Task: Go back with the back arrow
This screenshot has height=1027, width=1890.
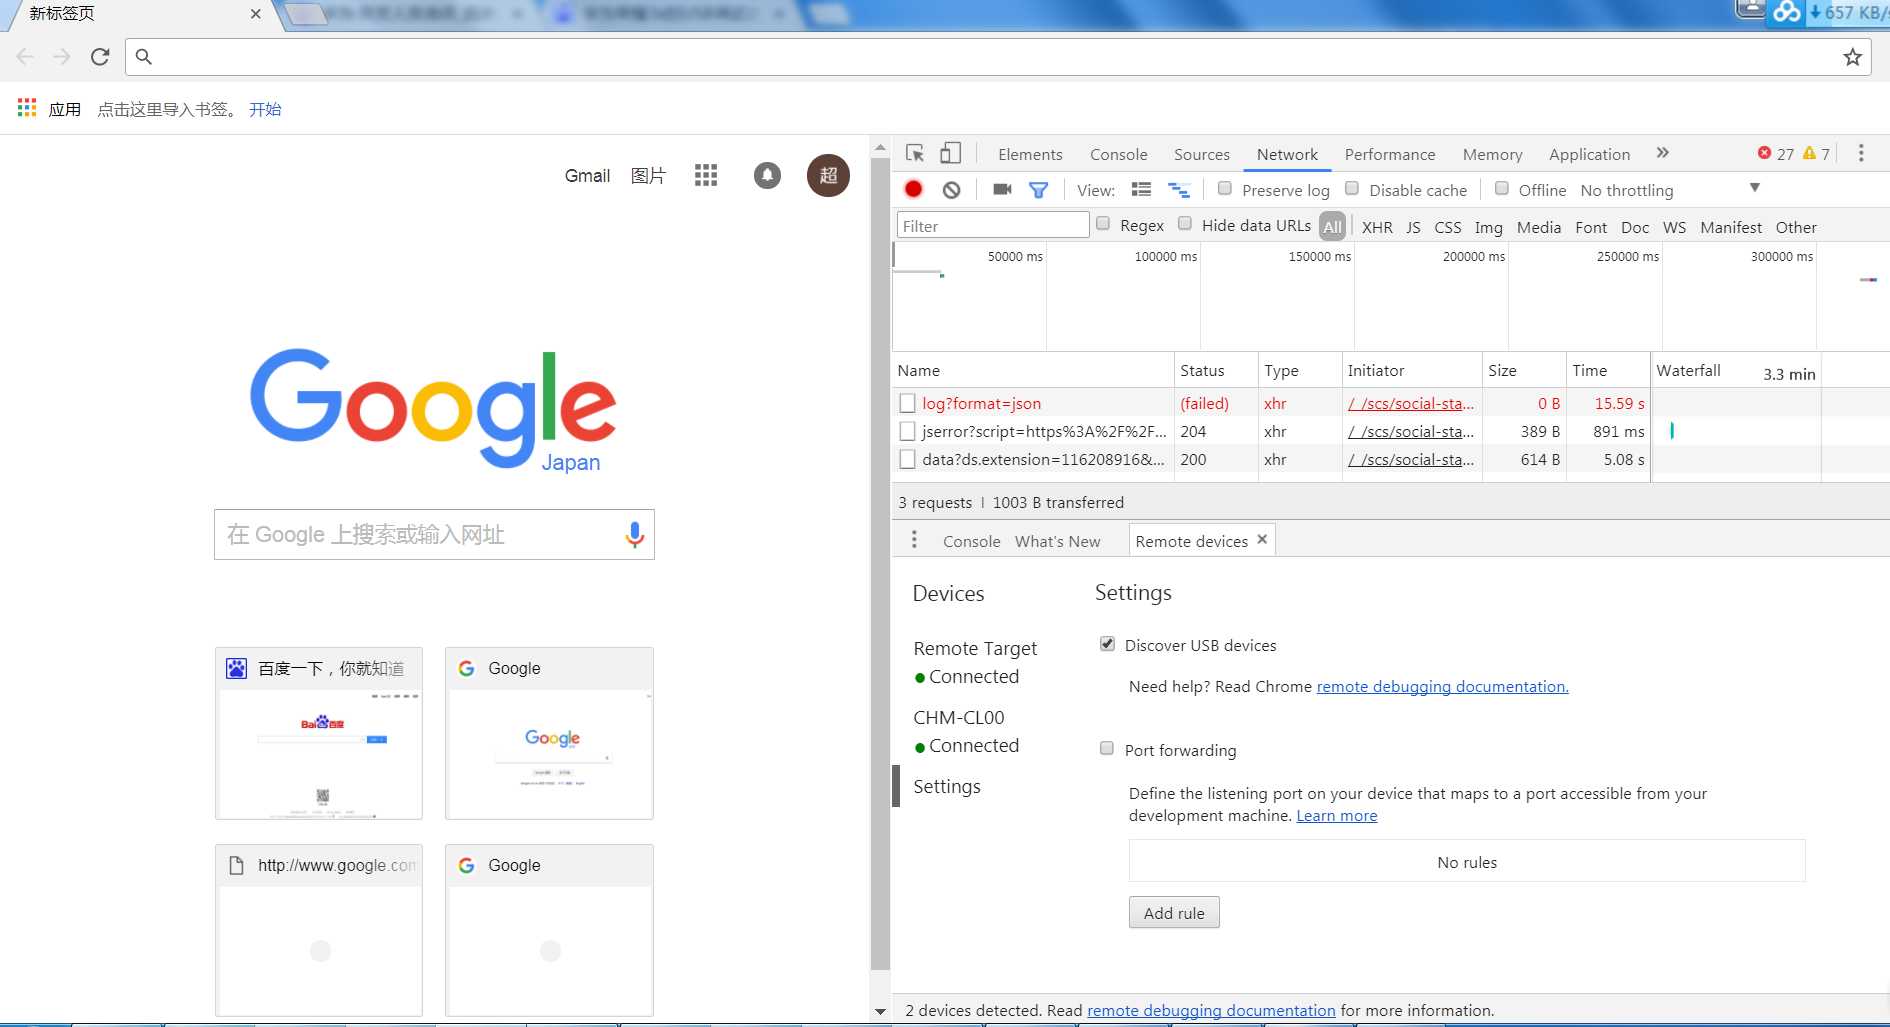Action: pyautogui.click(x=25, y=57)
